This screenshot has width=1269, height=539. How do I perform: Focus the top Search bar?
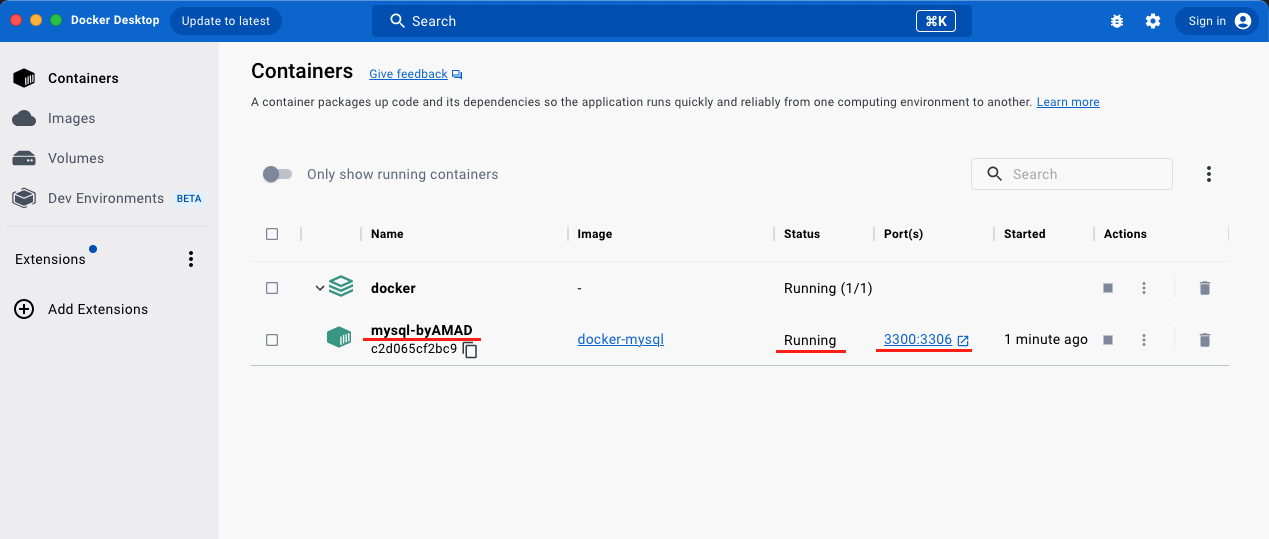pyautogui.click(x=672, y=21)
